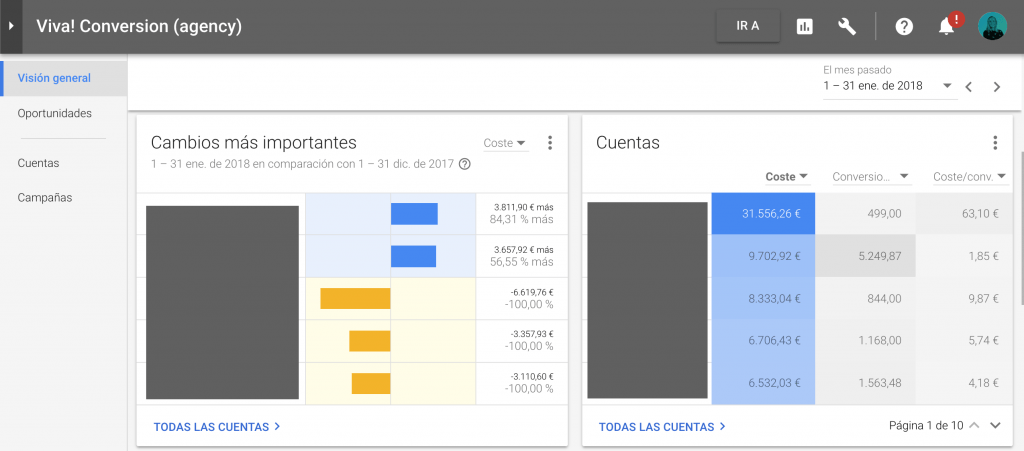Go to previous page of Cuentas table

click(x=974, y=426)
